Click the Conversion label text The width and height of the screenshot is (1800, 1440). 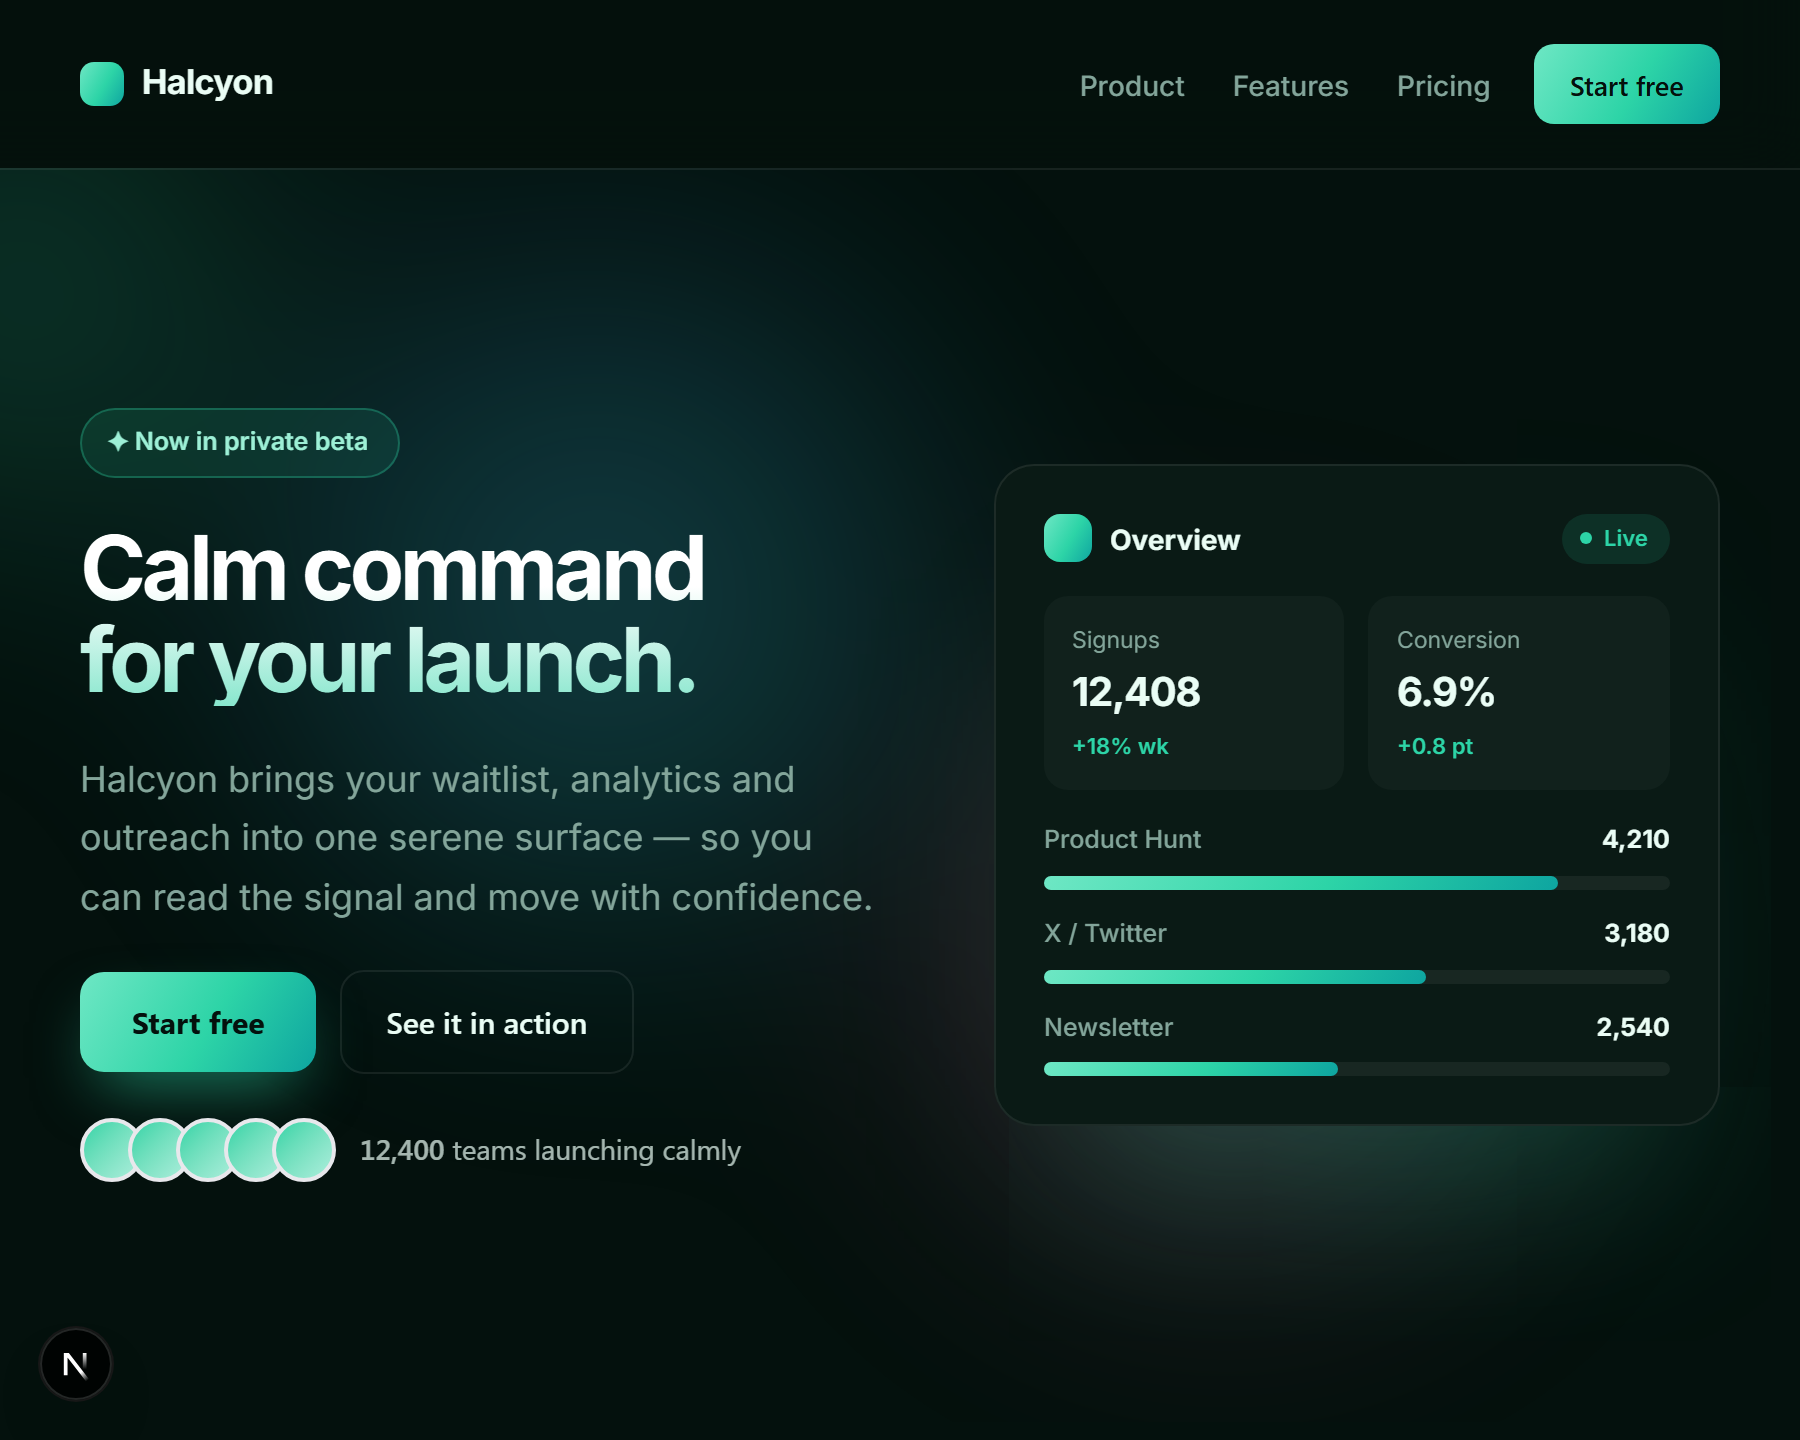pos(1458,640)
